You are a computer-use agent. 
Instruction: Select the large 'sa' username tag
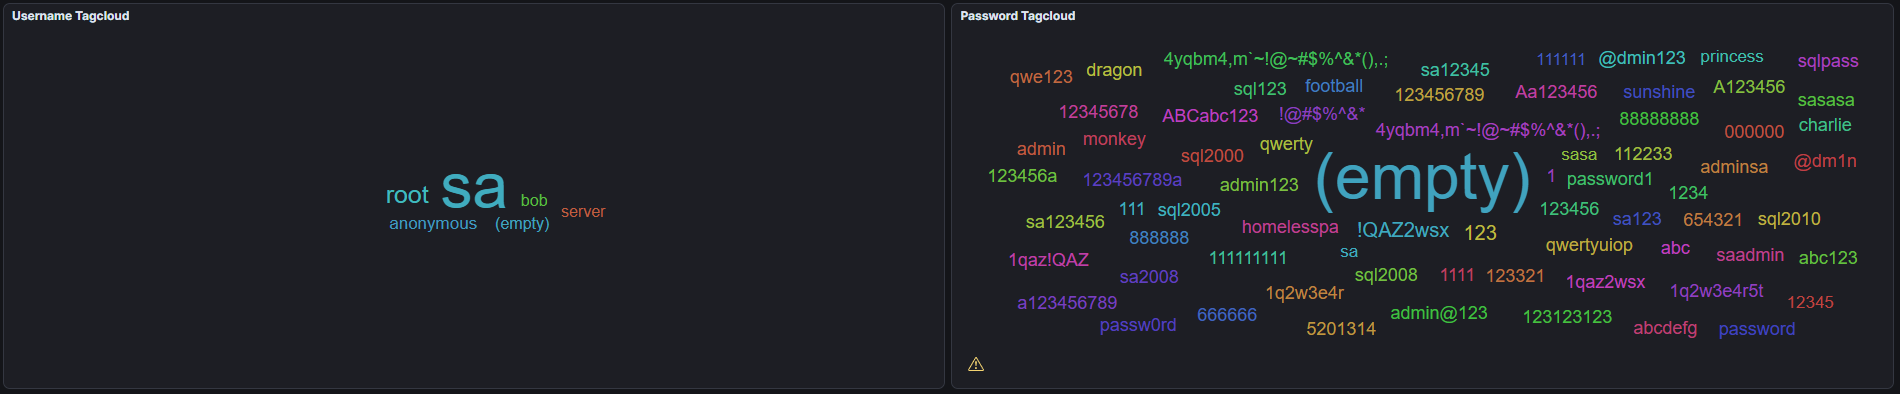point(473,188)
